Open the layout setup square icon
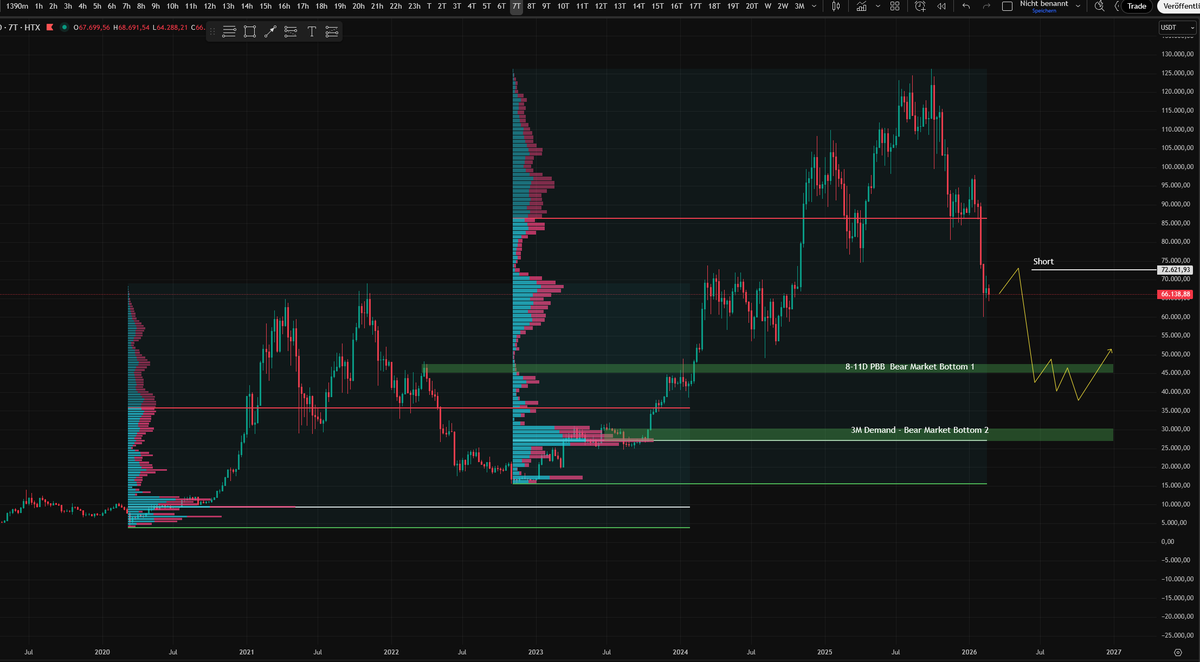This screenshot has height=662, width=1200. tap(1007, 6)
